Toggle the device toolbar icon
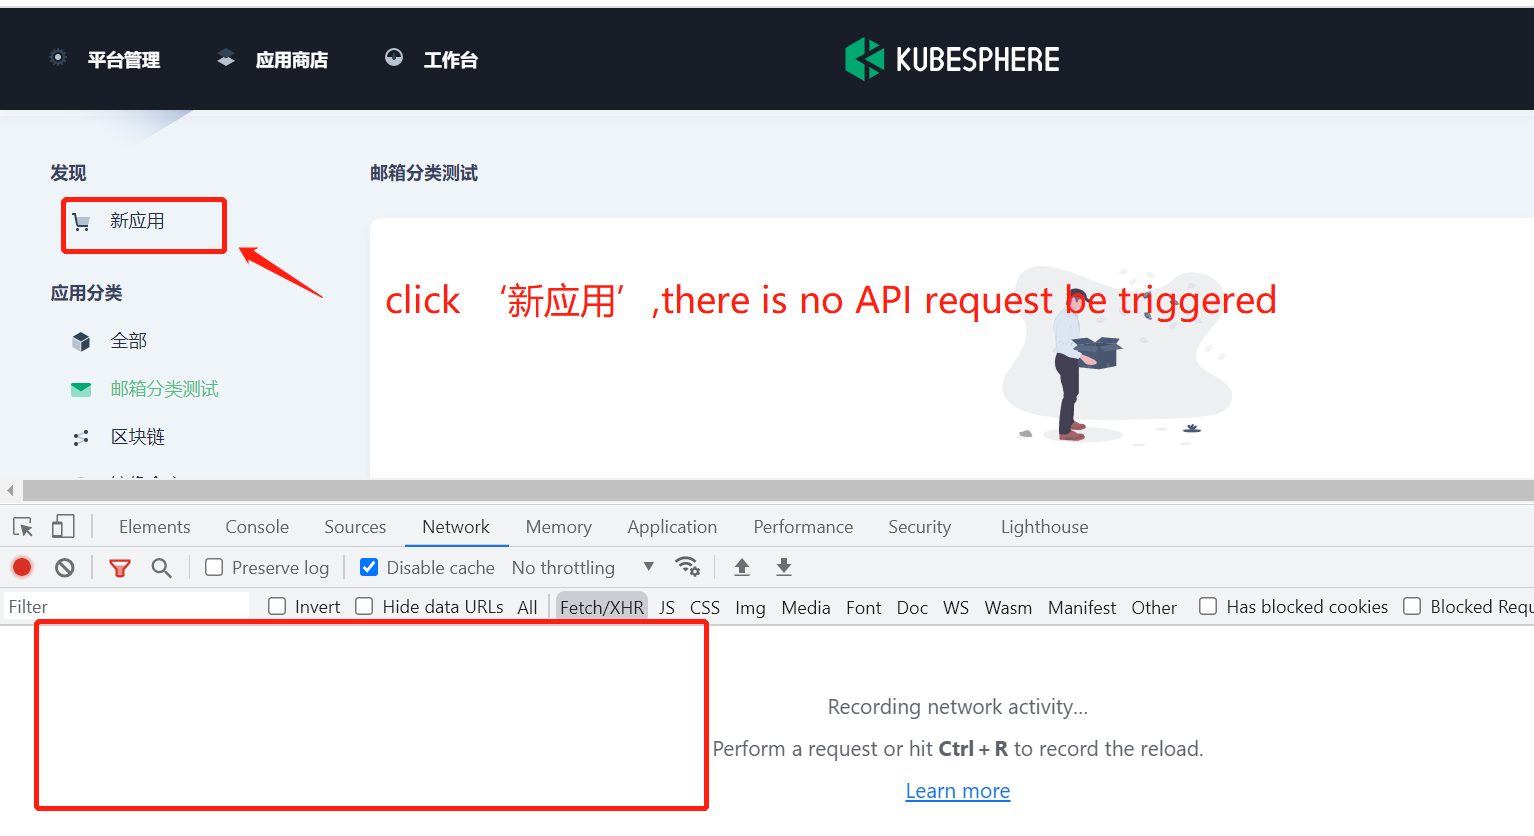The width and height of the screenshot is (1534, 836). [x=62, y=526]
